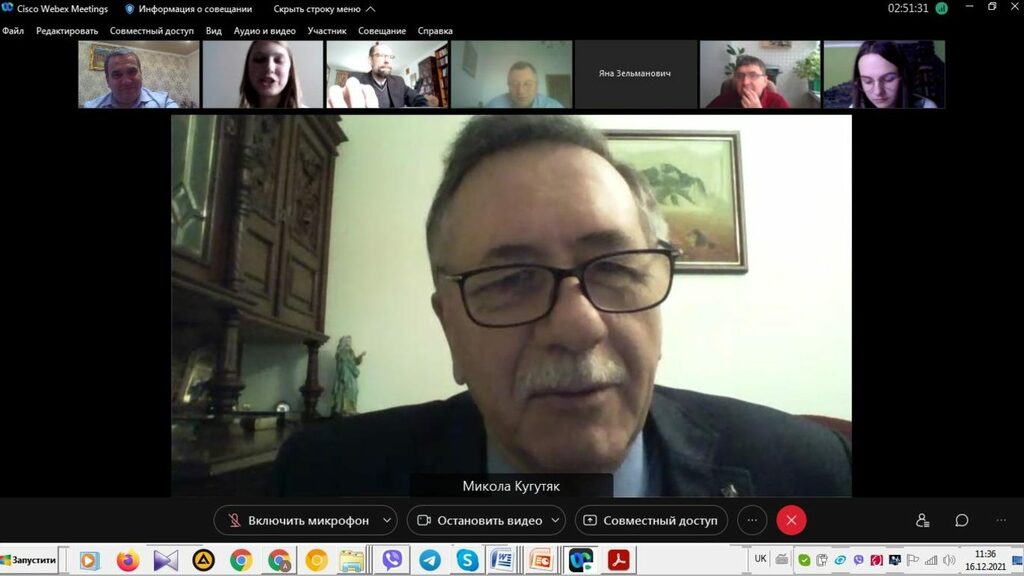
Task: Select Яна Зельманович participant tile
Action: coord(635,74)
